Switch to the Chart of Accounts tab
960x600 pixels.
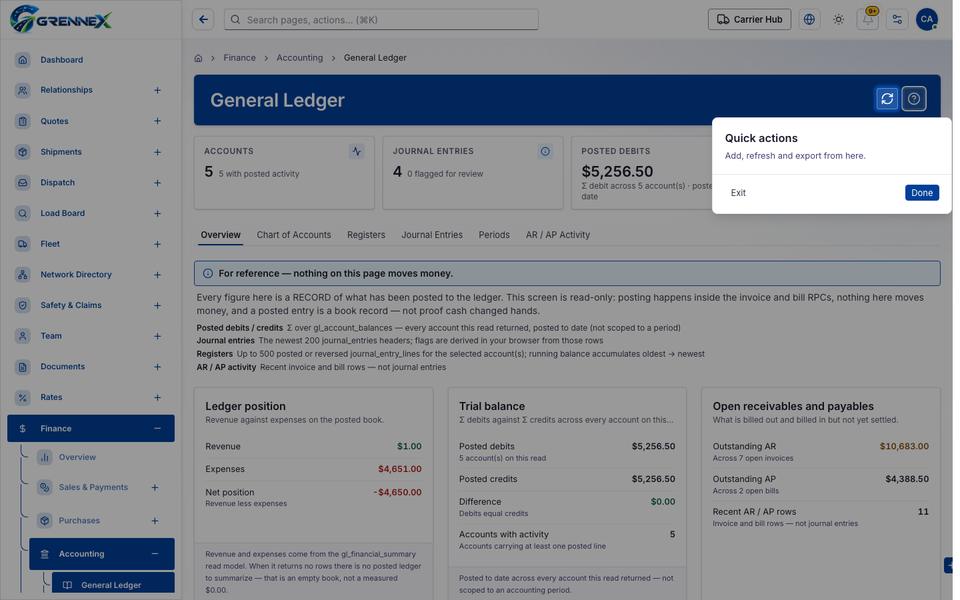tap(294, 234)
